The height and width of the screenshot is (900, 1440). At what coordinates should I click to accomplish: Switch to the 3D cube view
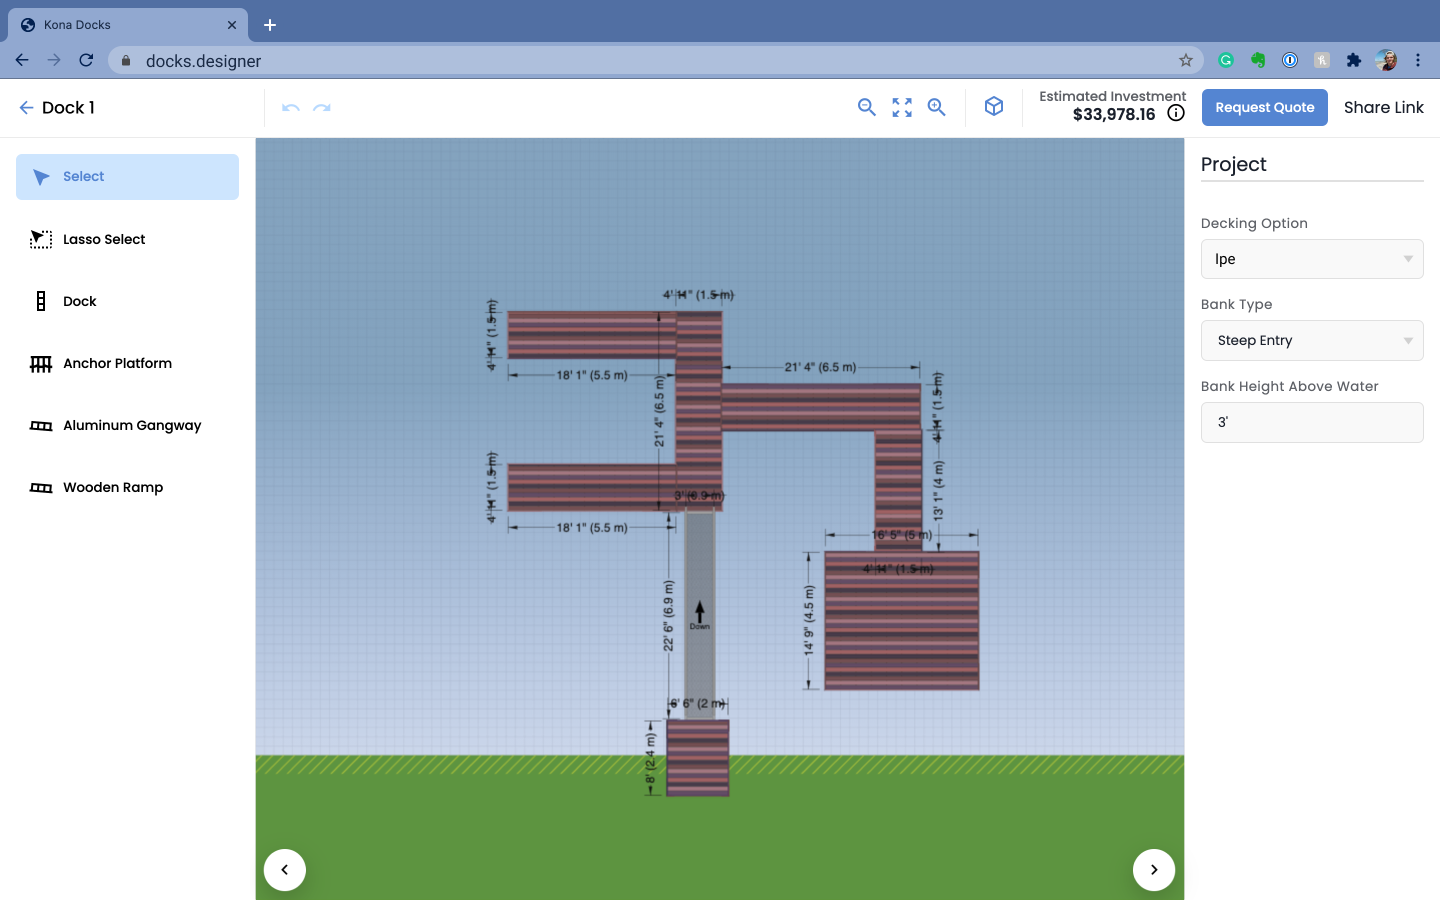[994, 106]
